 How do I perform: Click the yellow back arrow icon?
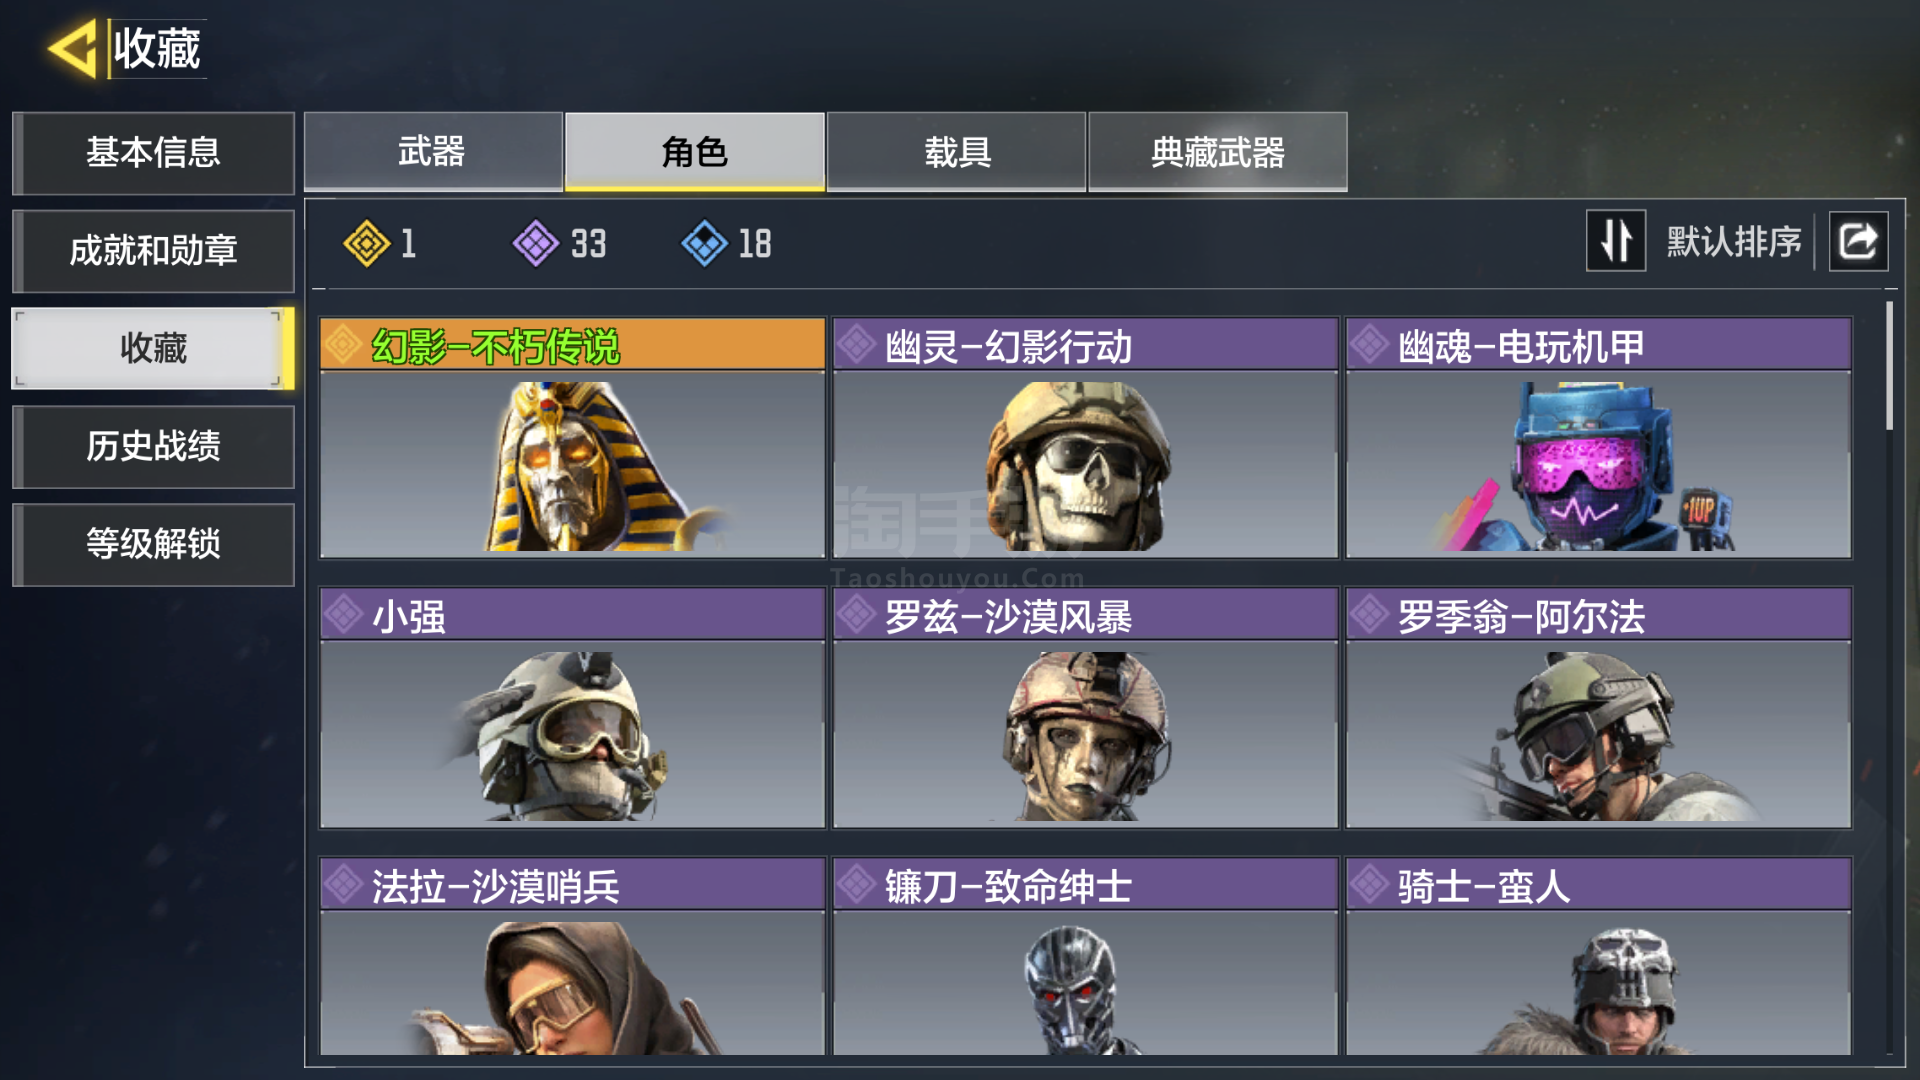pyautogui.click(x=72, y=48)
